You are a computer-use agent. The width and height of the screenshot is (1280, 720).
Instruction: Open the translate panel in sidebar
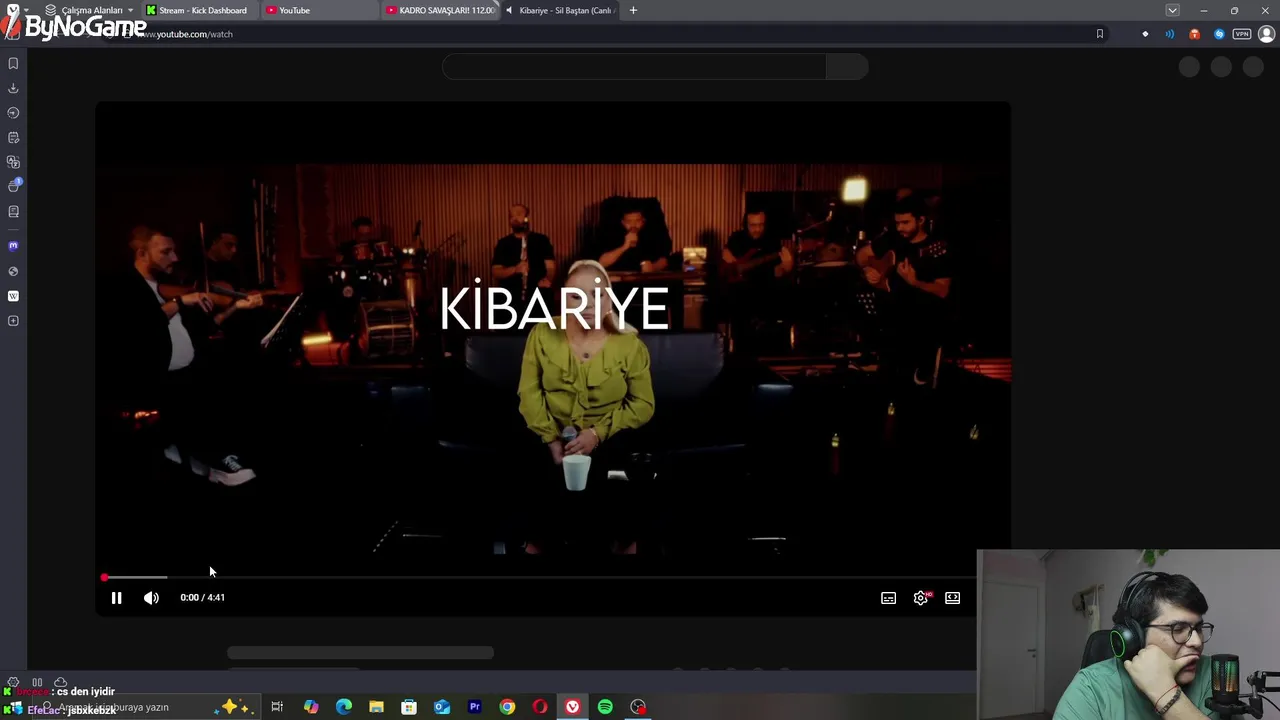point(13,162)
